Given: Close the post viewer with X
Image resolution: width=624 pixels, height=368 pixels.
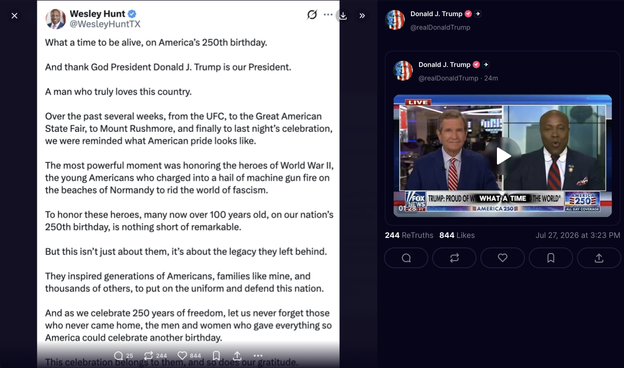Looking at the screenshot, I should pos(14,16).
